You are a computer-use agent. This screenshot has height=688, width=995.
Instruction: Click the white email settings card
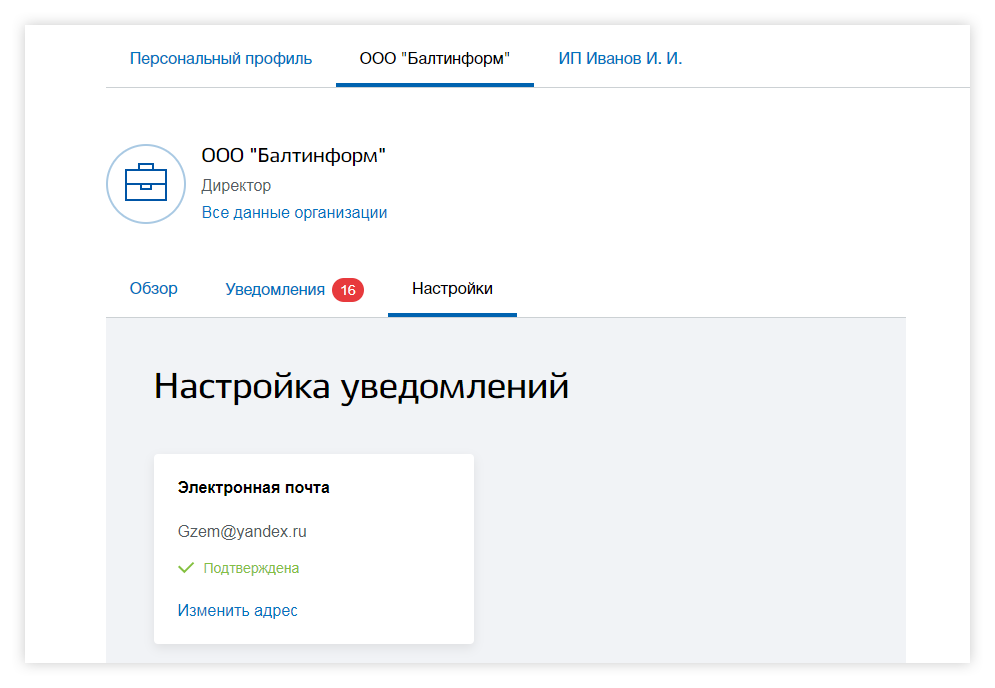tap(313, 548)
